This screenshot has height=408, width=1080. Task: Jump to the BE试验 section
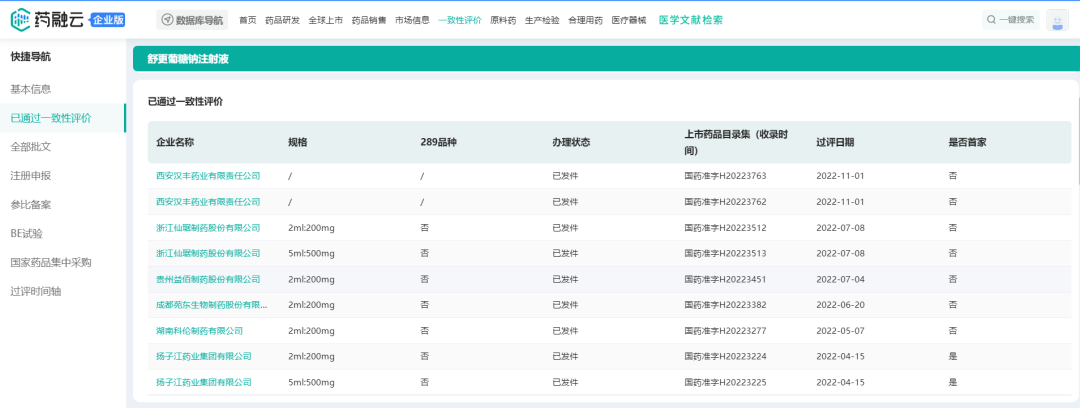coord(27,233)
